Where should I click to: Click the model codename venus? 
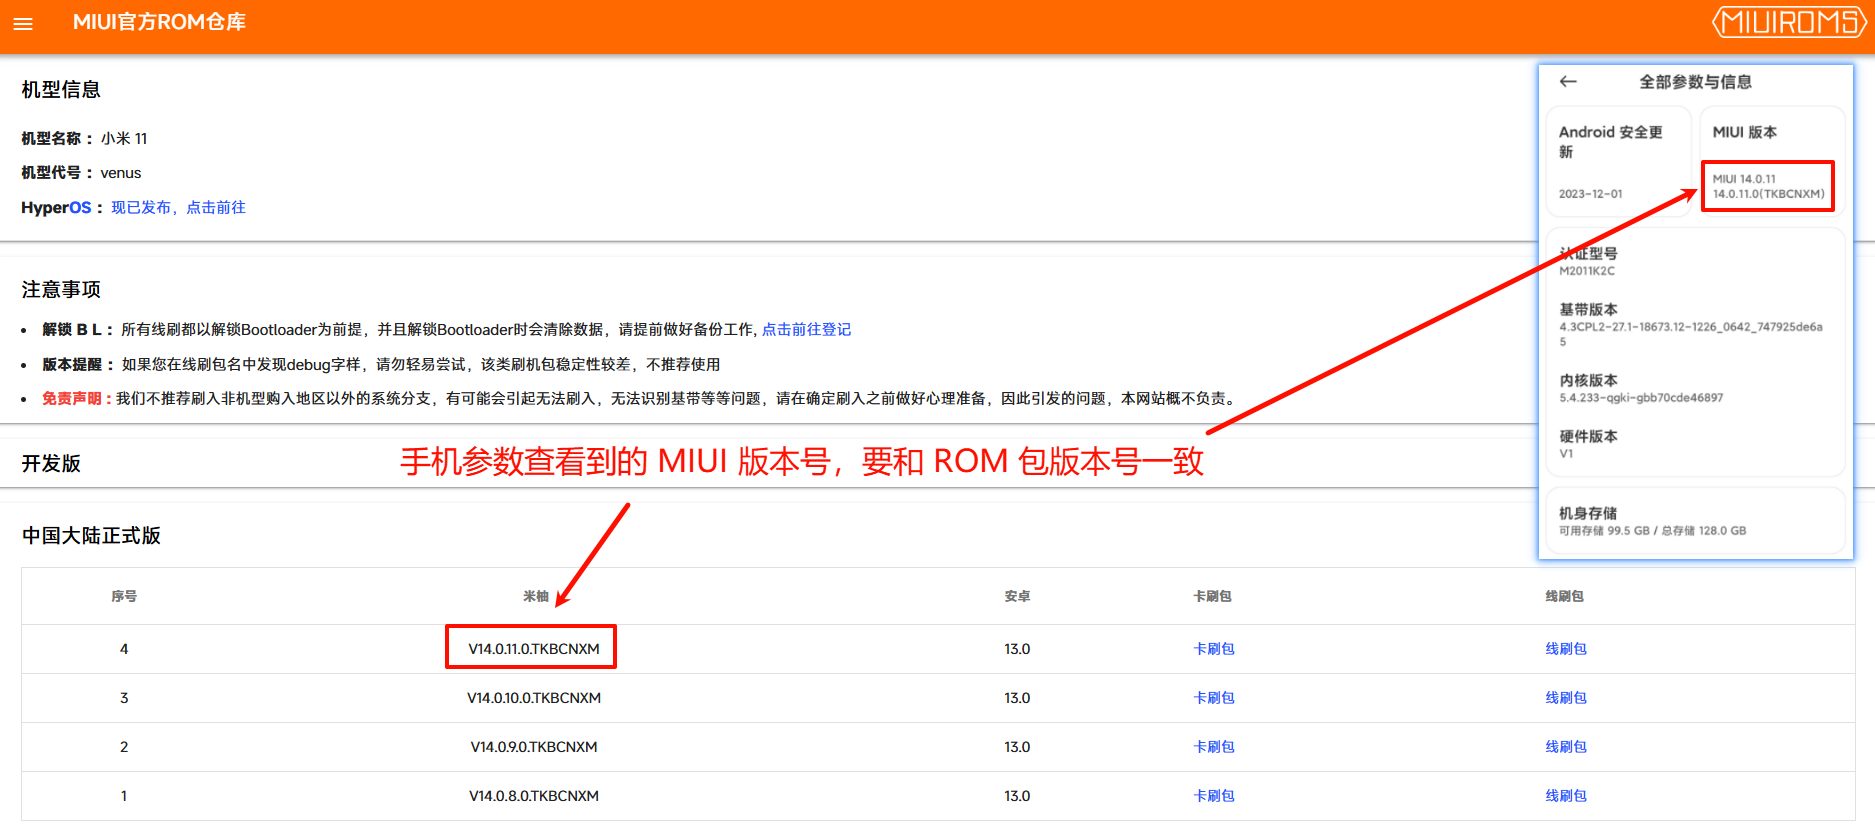(x=121, y=173)
